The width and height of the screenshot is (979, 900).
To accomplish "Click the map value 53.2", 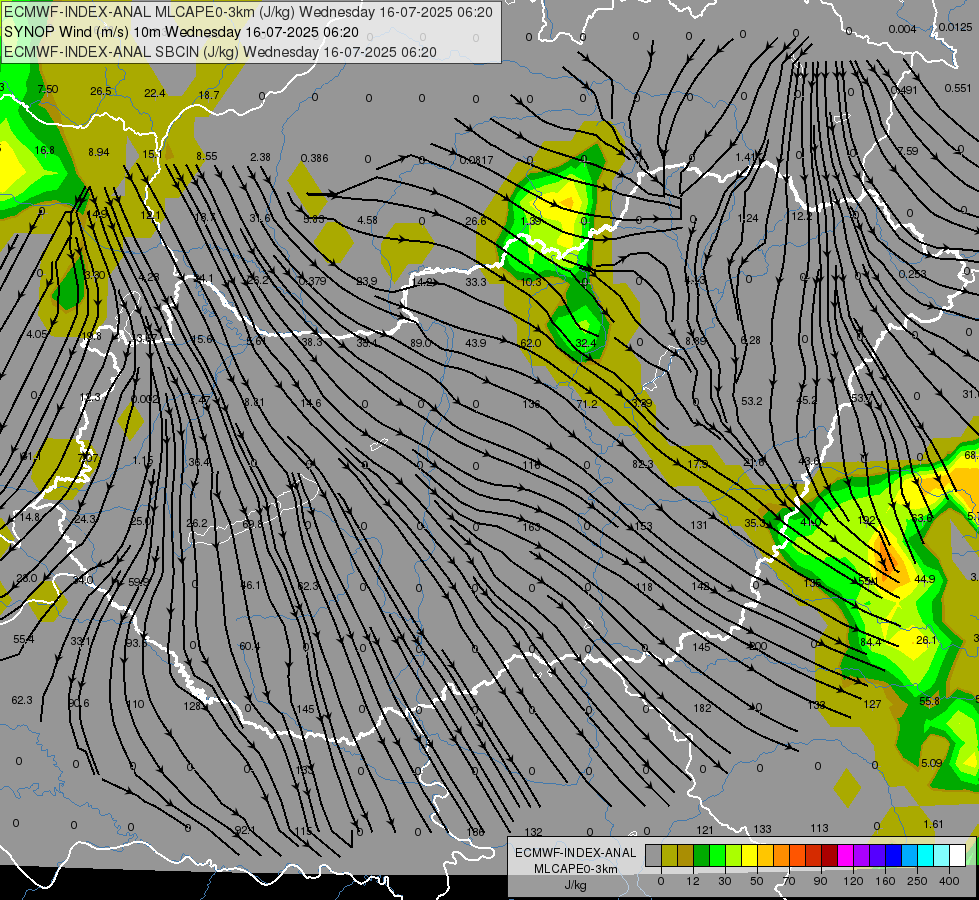I will [752, 401].
